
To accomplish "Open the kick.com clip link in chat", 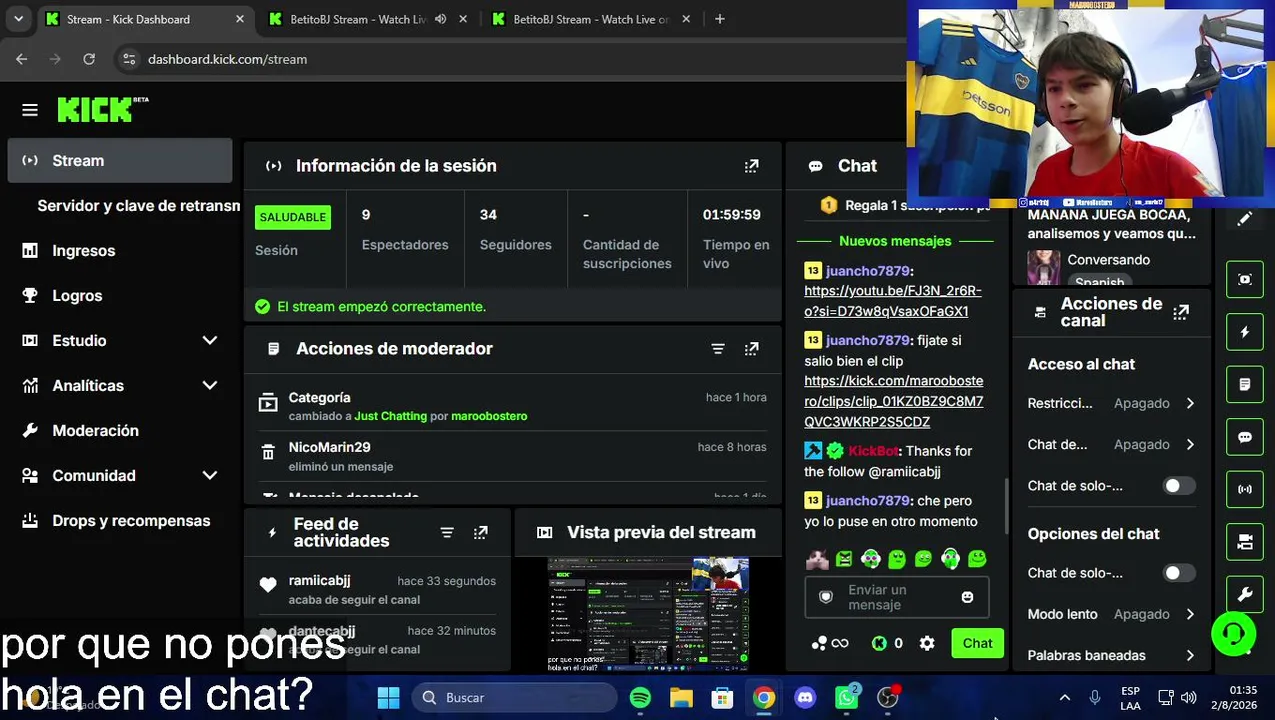I will pos(893,401).
